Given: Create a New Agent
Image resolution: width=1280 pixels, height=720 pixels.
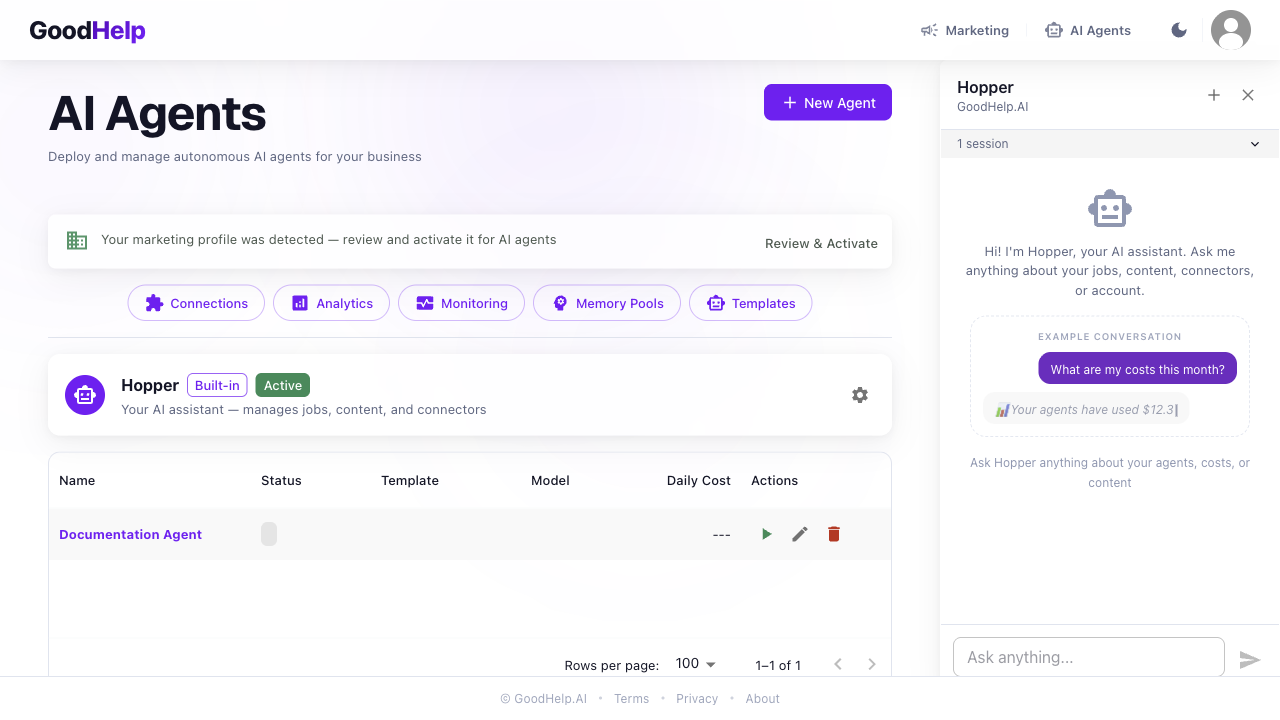Looking at the screenshot, I should [x=828, y=102].
